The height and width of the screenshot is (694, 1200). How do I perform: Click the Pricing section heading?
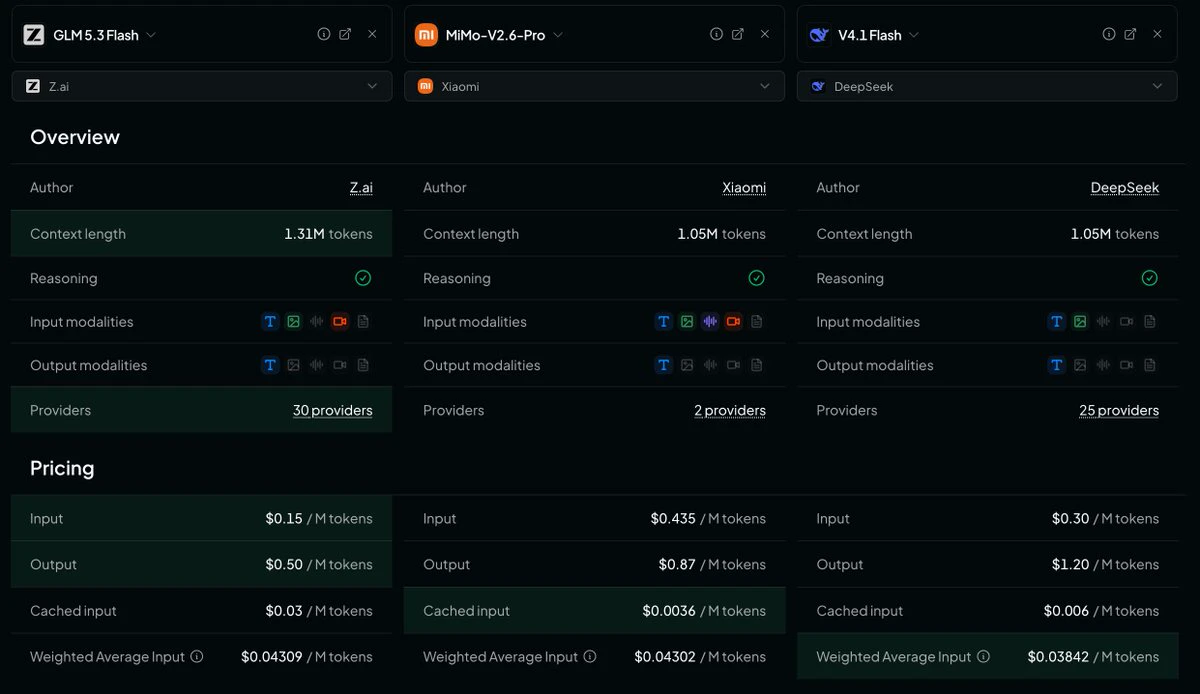click(62, 468)
